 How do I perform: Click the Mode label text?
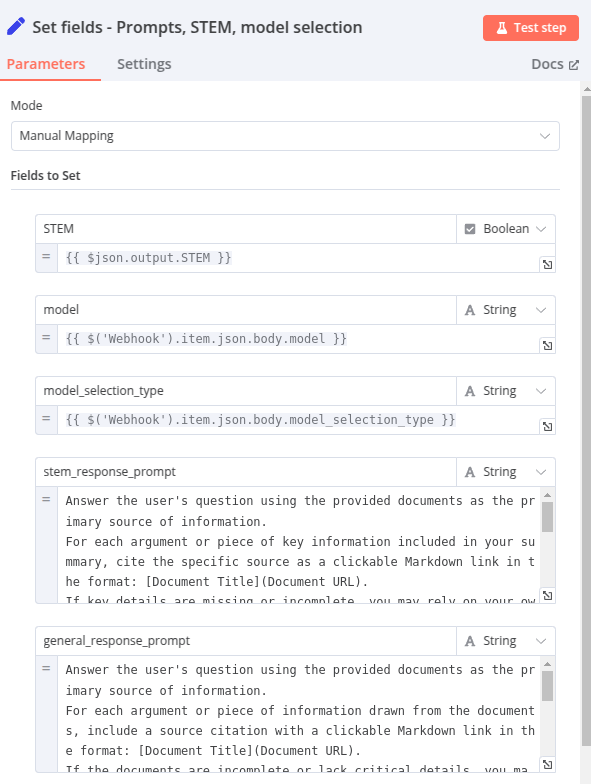(26, 106)
